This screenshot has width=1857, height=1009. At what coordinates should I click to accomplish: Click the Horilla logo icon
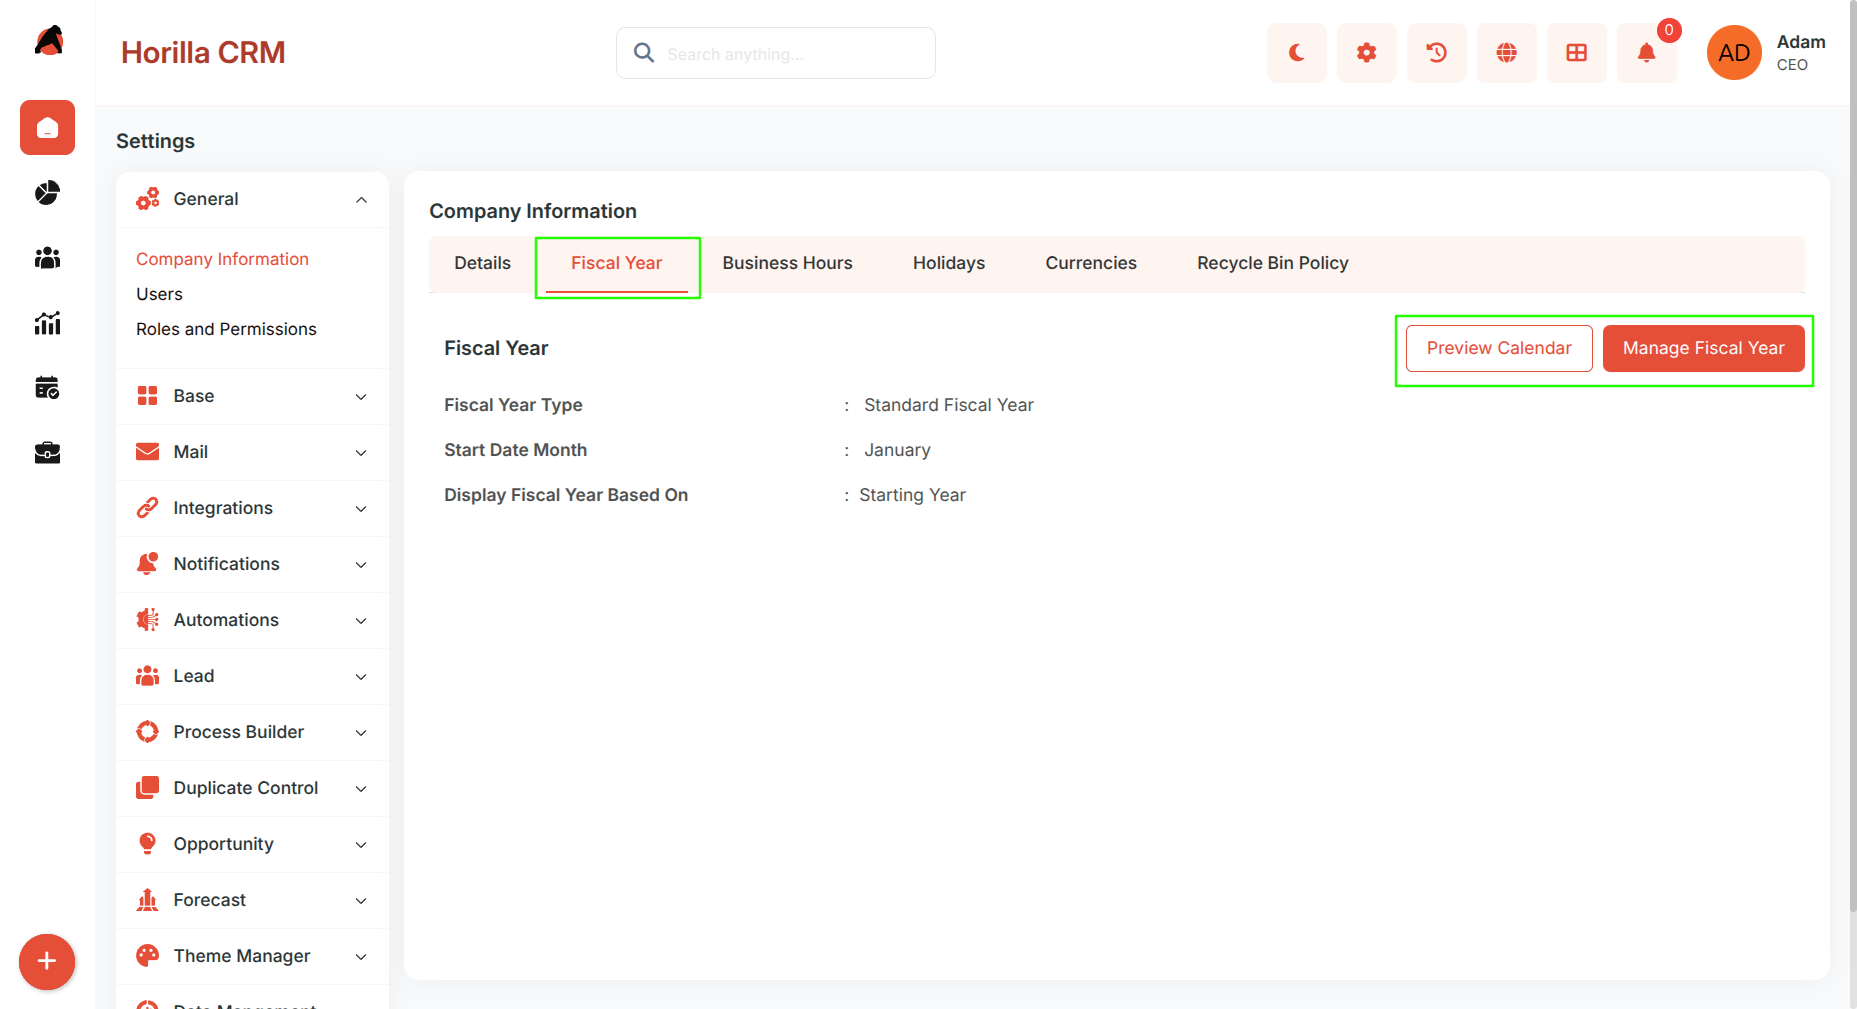48,41
